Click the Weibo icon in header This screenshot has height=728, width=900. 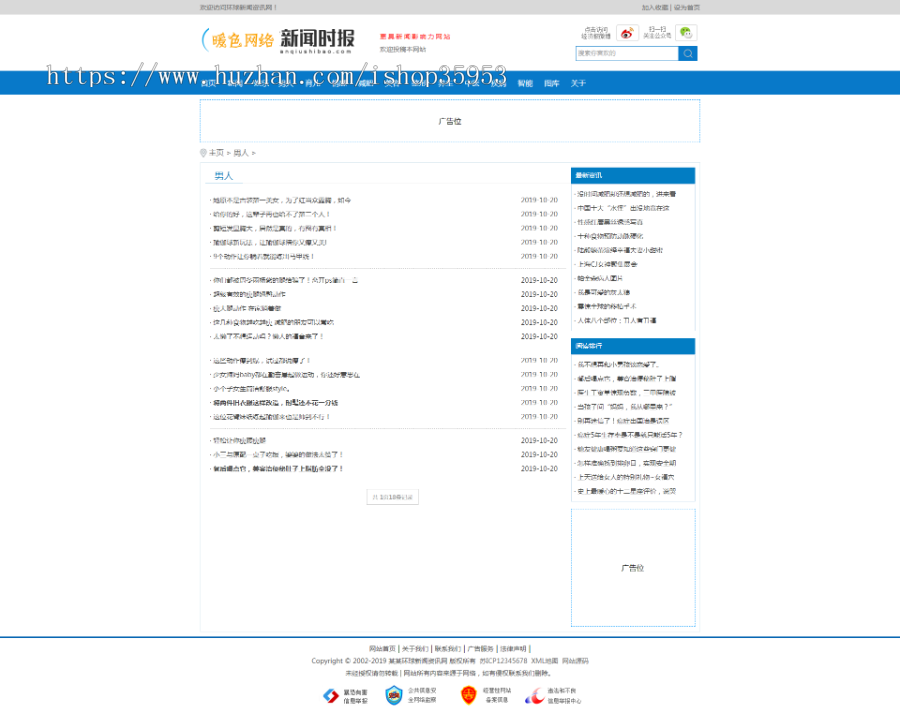pyautogui.click(x=626, y=33)
